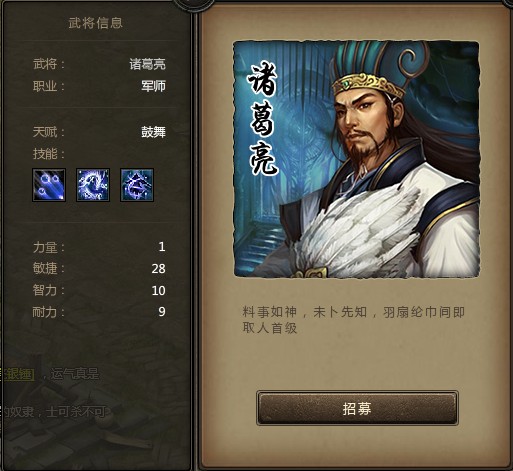The image size is (513, 471).
Task: Click the 武将信息 panel title
Action: (x=96, y=23)
